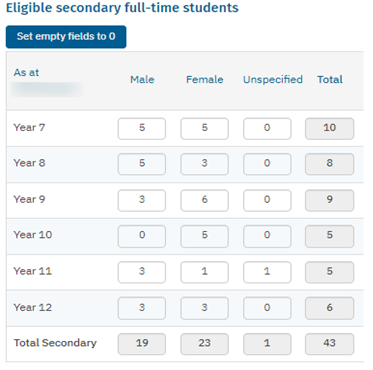The width and height of the screenshot is (373, 370).
Task: Select the Year 10 Male input field
Action: pos(142,236)
